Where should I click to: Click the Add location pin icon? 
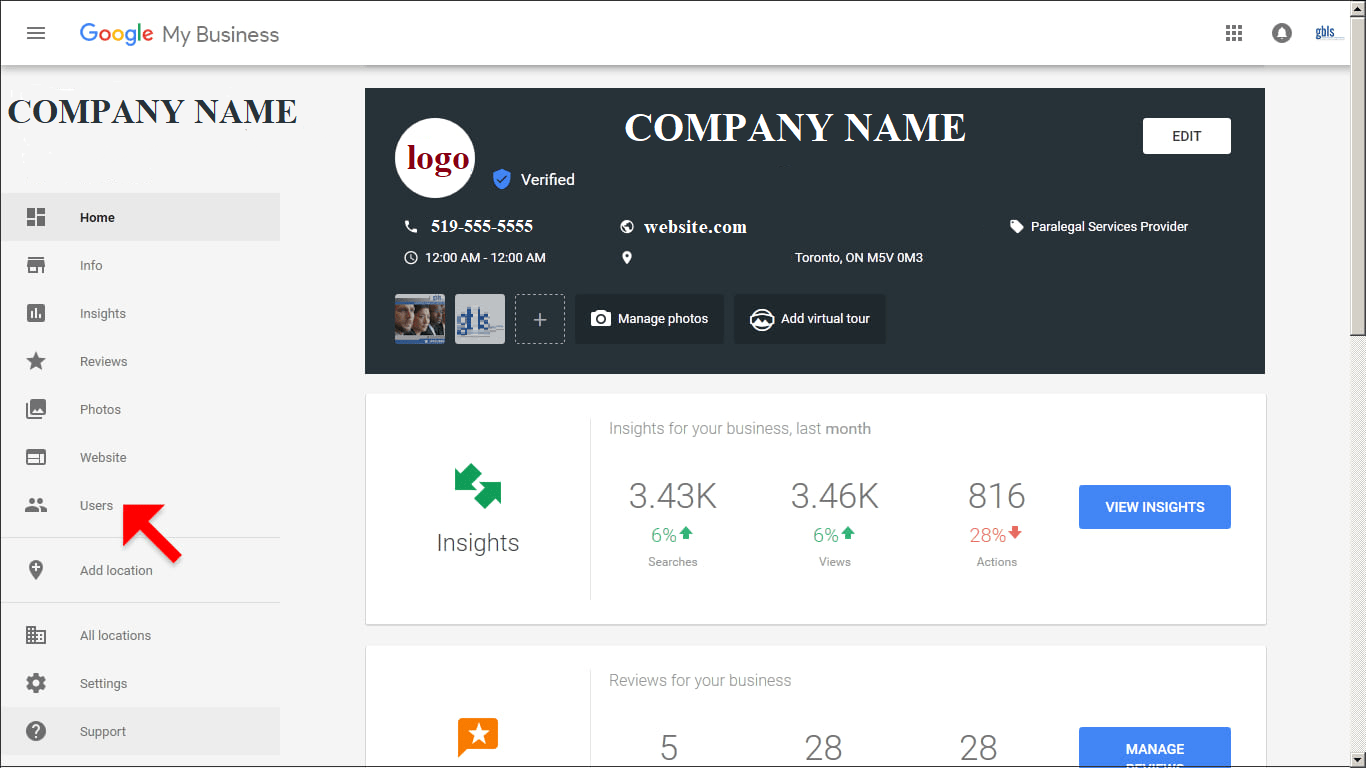point(36,570)
